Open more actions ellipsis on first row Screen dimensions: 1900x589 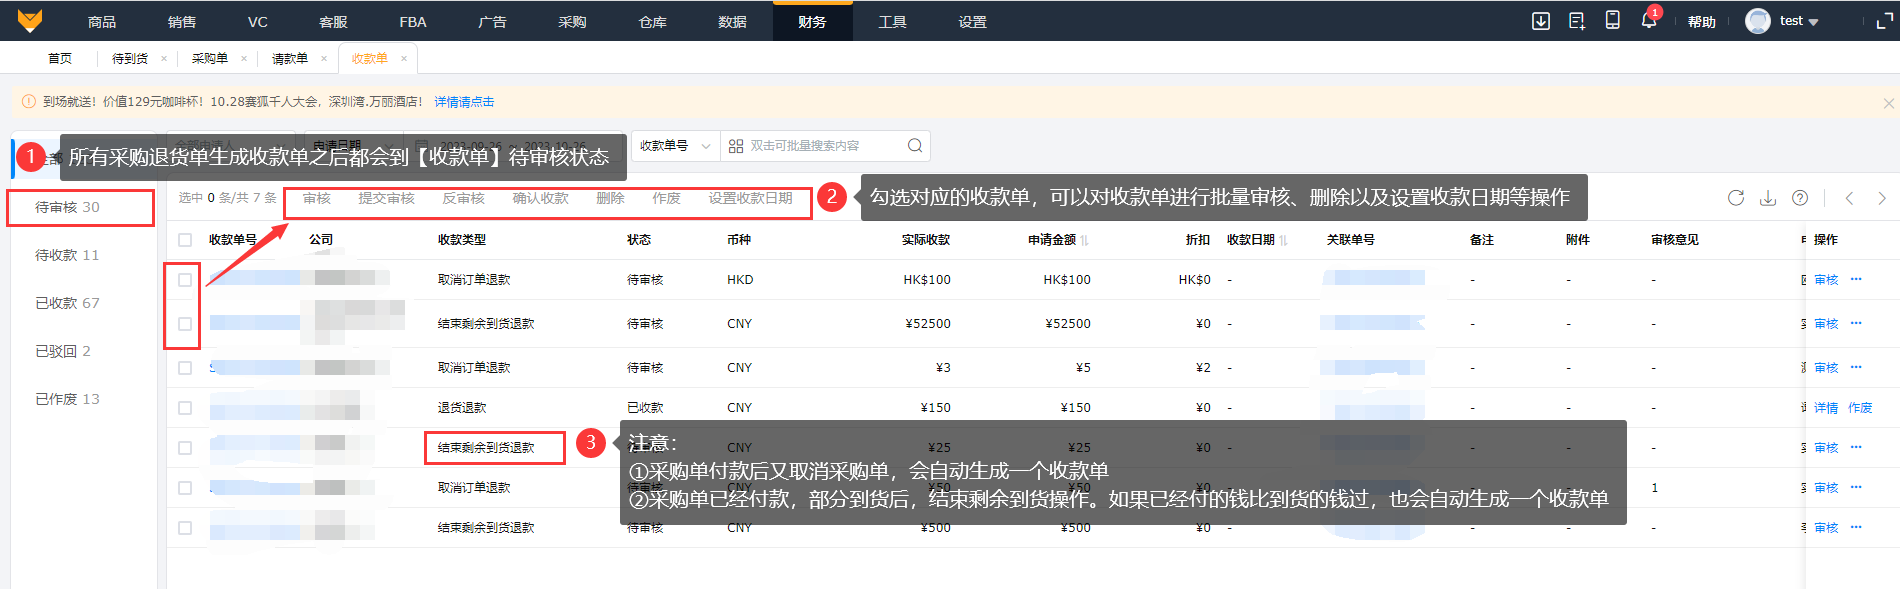coord(1856,280)
